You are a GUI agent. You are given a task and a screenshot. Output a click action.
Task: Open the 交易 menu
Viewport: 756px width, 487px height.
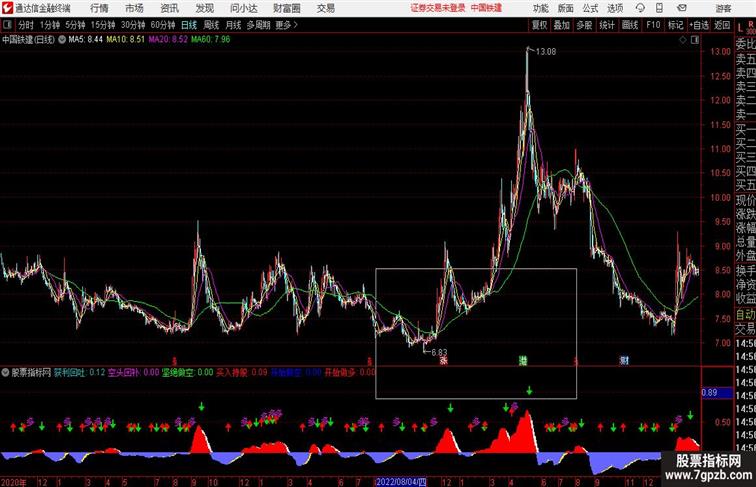pyautogui.click(x=326, y=8)
